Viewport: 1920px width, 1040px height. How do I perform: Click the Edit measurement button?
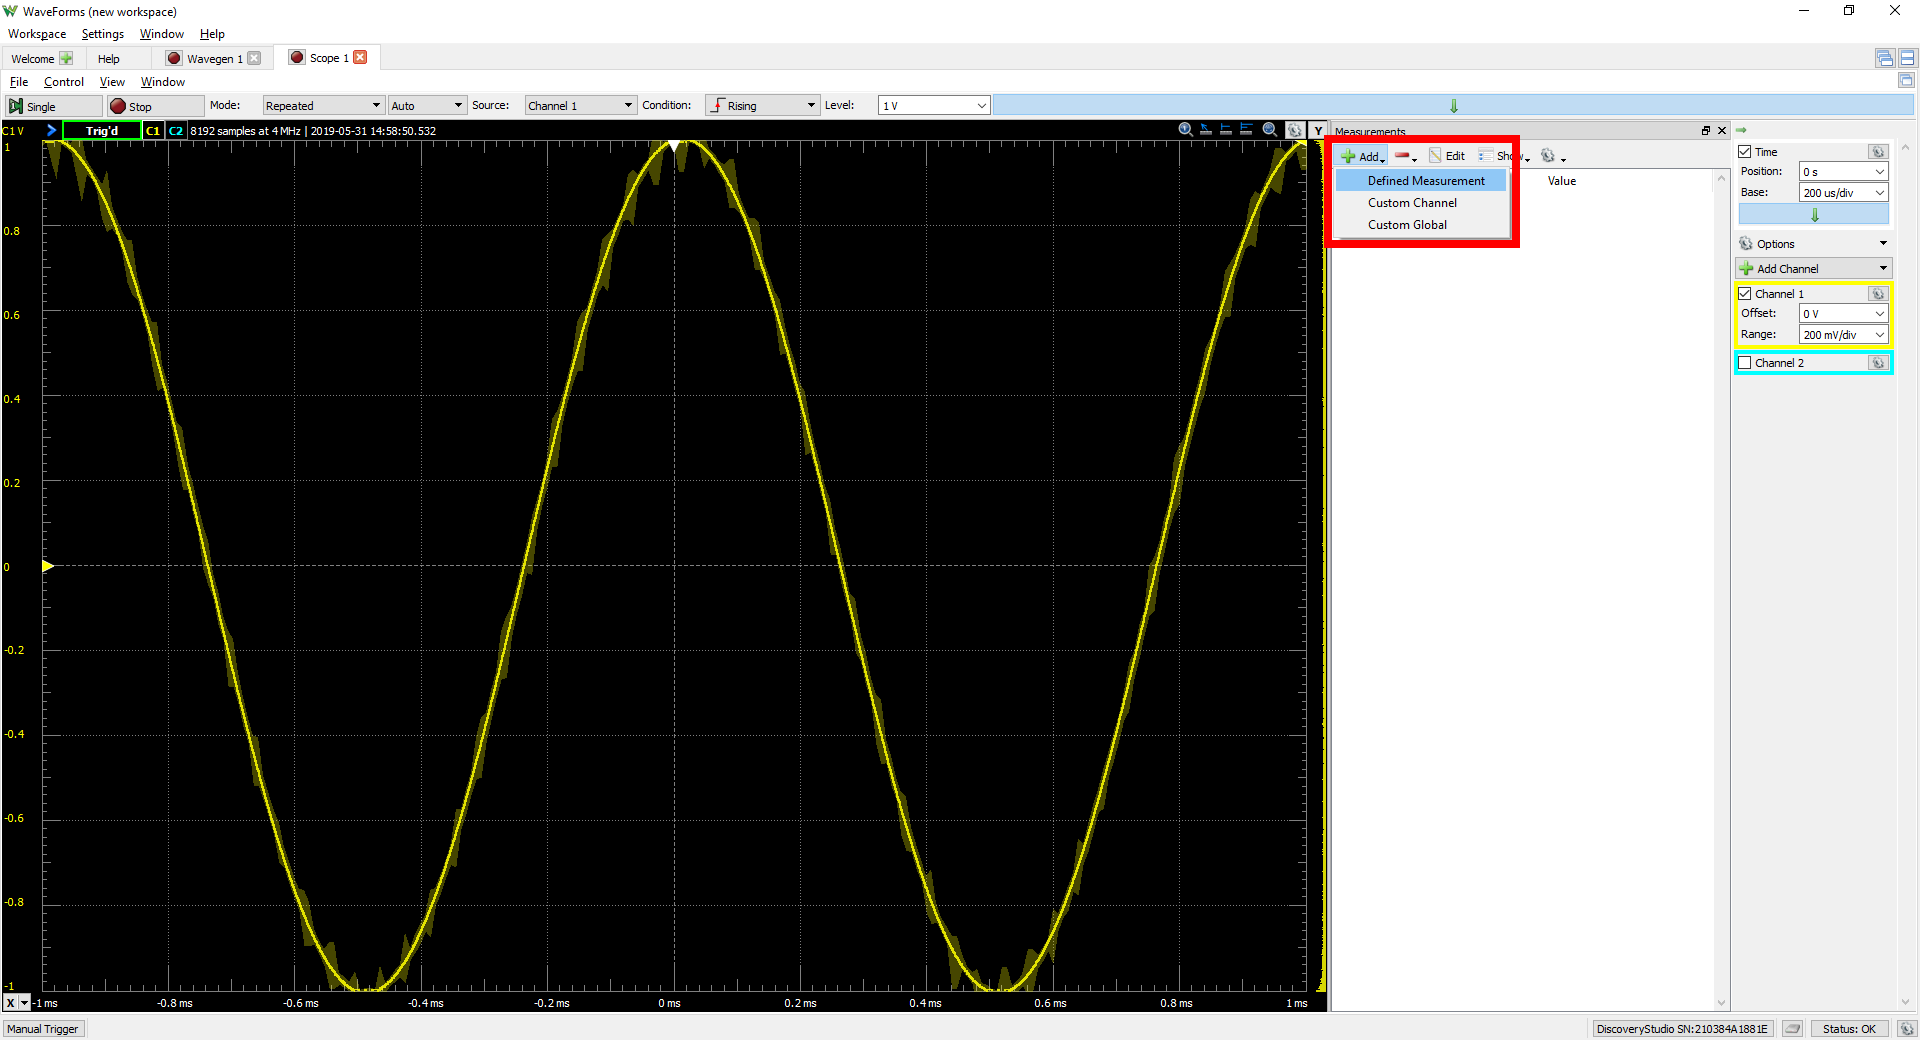click(1447, 156)
